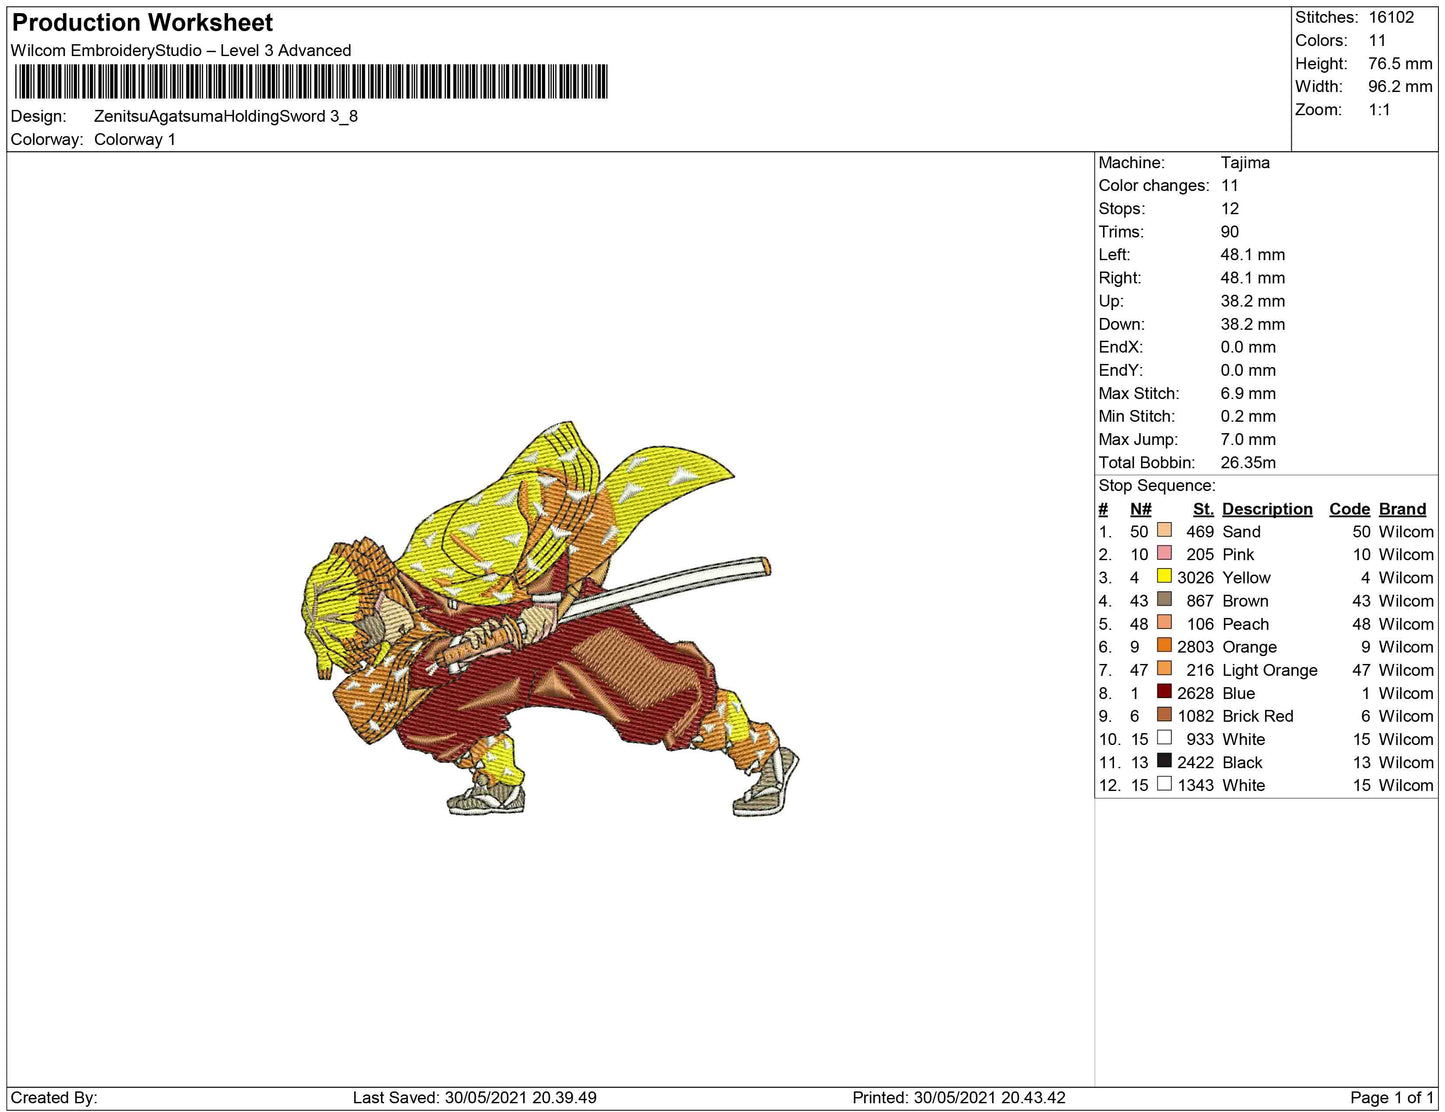Click the 'N#' column header
Viewport: 1445px width, 1112px height.
1141,509
